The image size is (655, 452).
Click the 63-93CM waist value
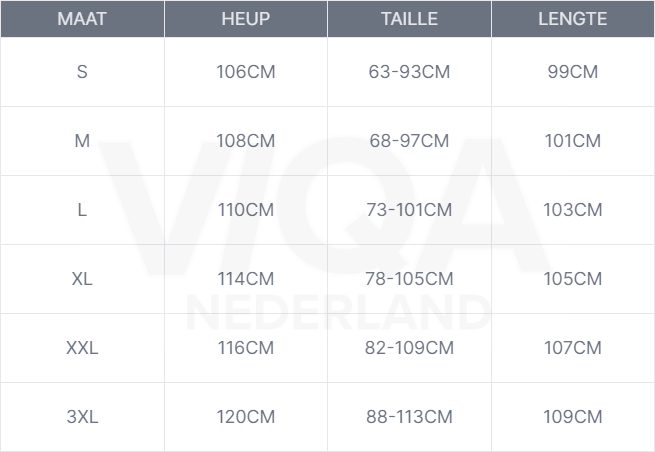point(409,72)
